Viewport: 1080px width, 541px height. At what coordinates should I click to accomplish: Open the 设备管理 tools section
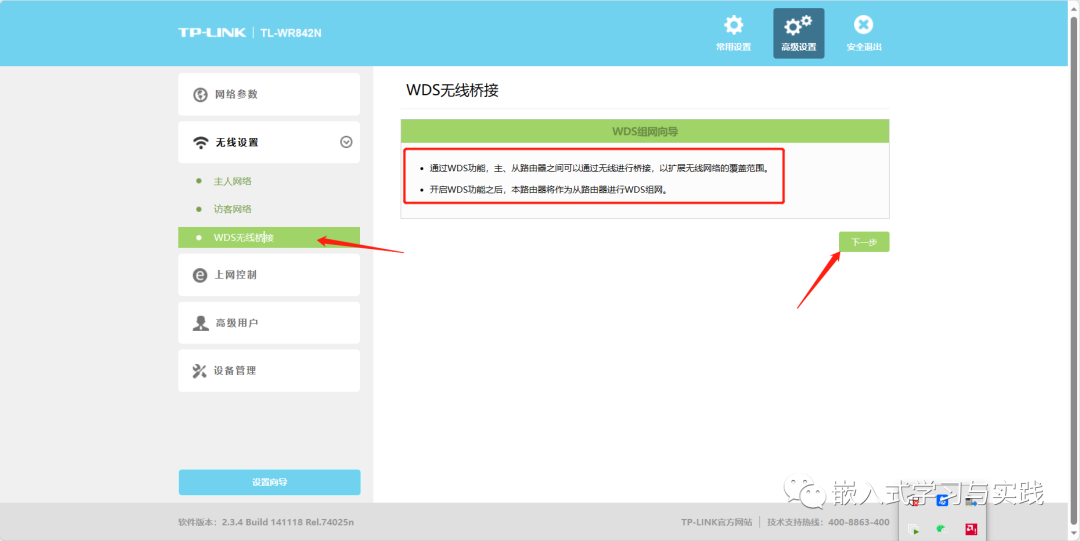point(269,371)
